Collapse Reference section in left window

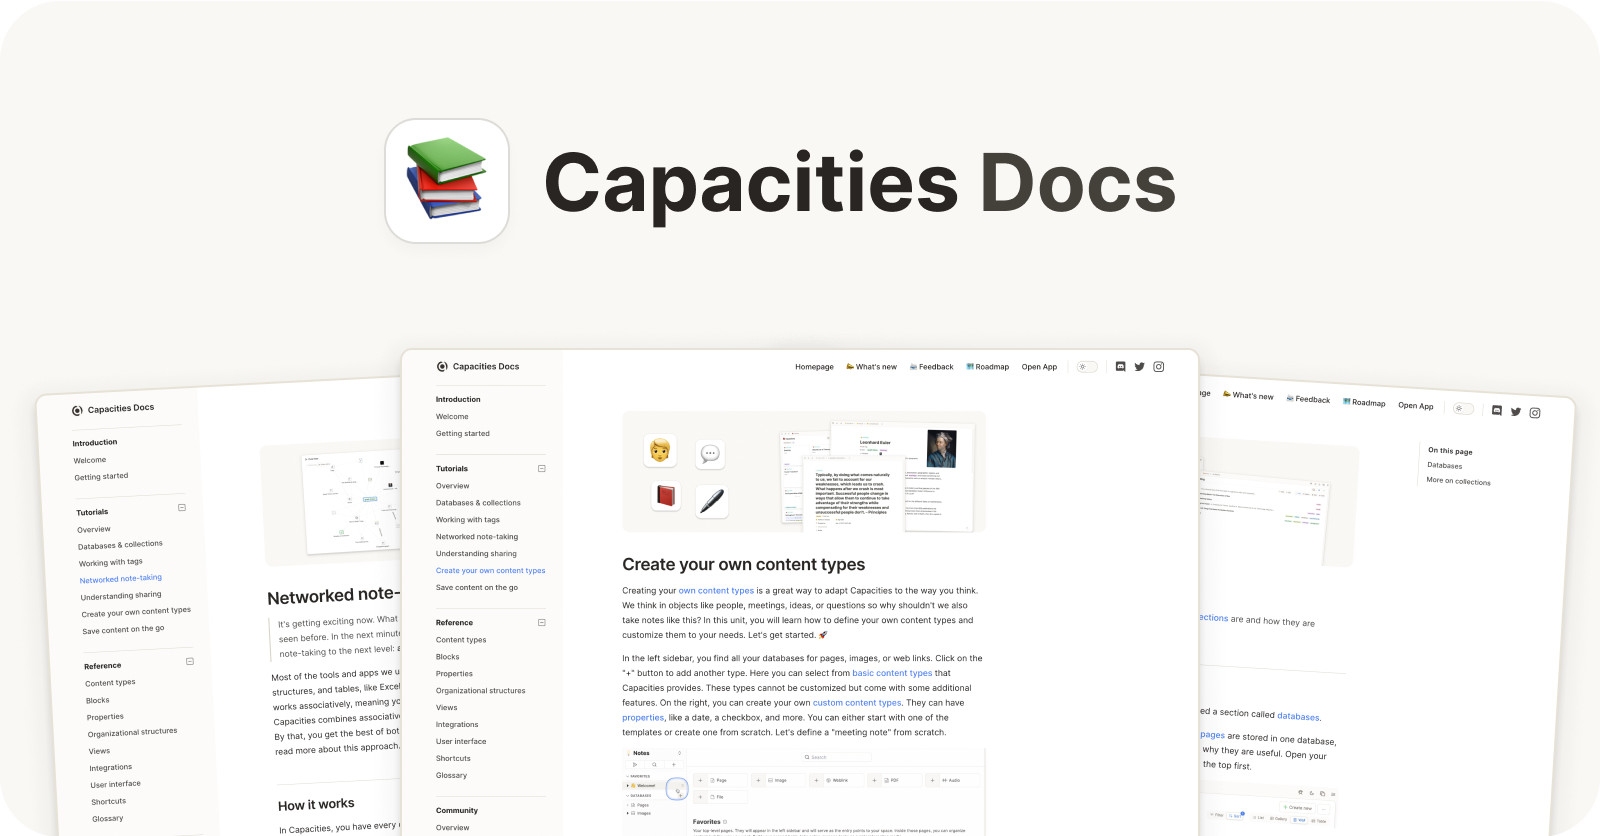tap(190, 662)
